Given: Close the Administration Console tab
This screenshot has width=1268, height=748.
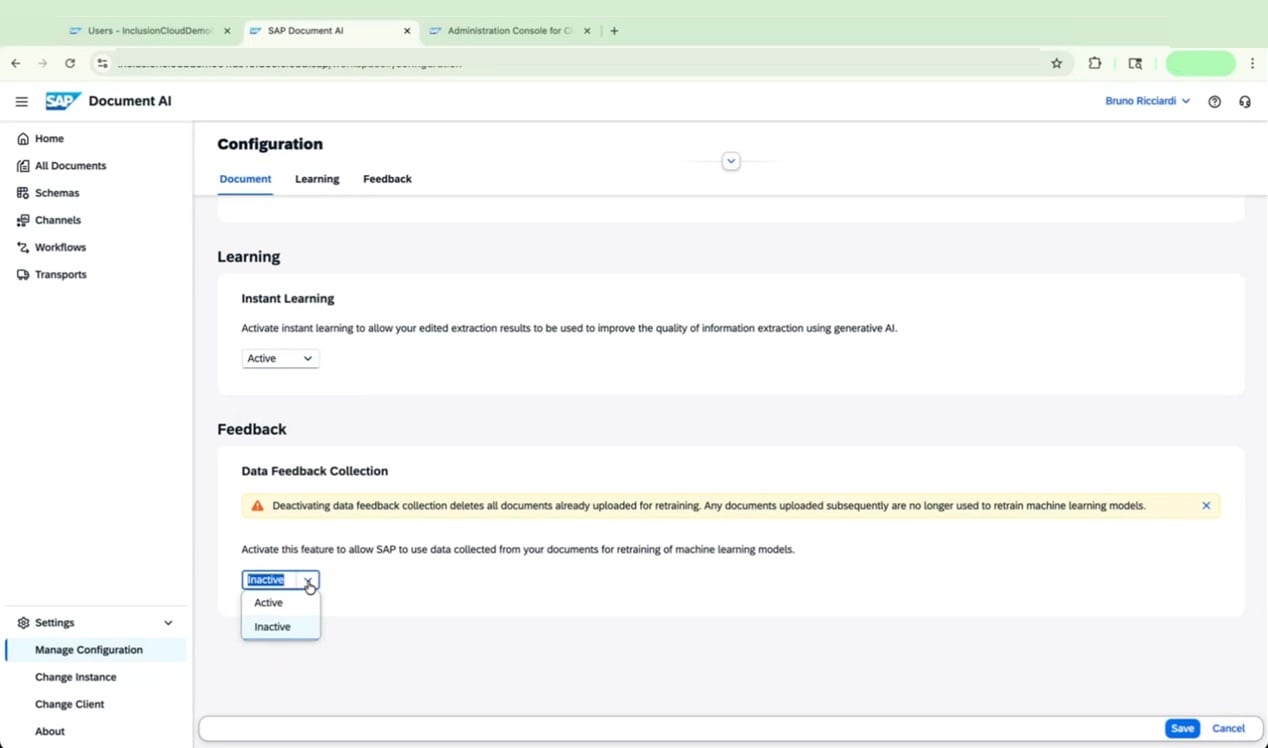Looking at the screenshot, I should 587,31.
